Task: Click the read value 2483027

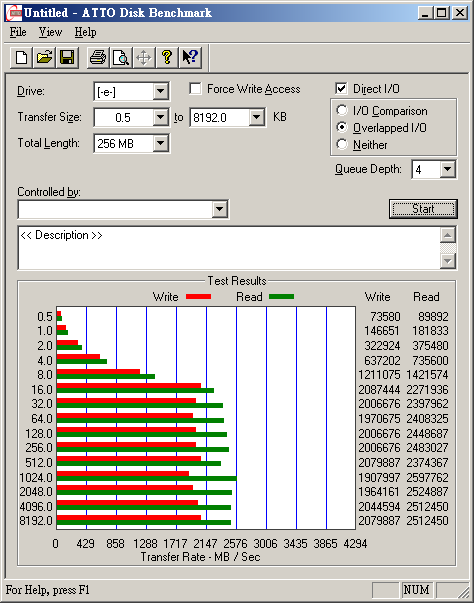Action: [x=427, y=448]
